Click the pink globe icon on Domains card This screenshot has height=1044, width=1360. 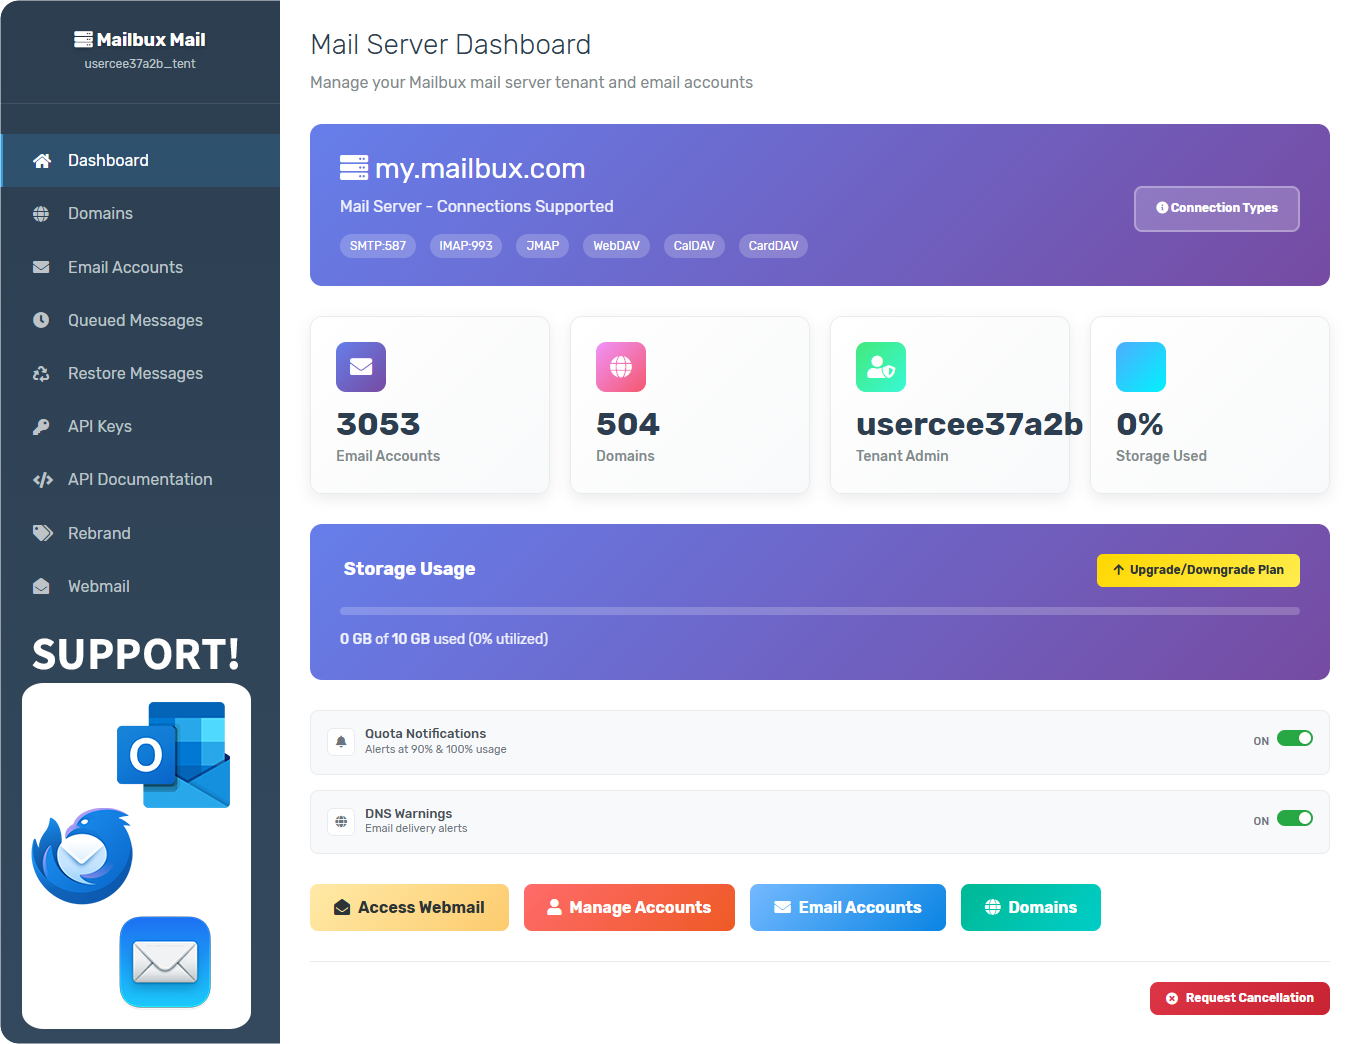click(621, 367)
